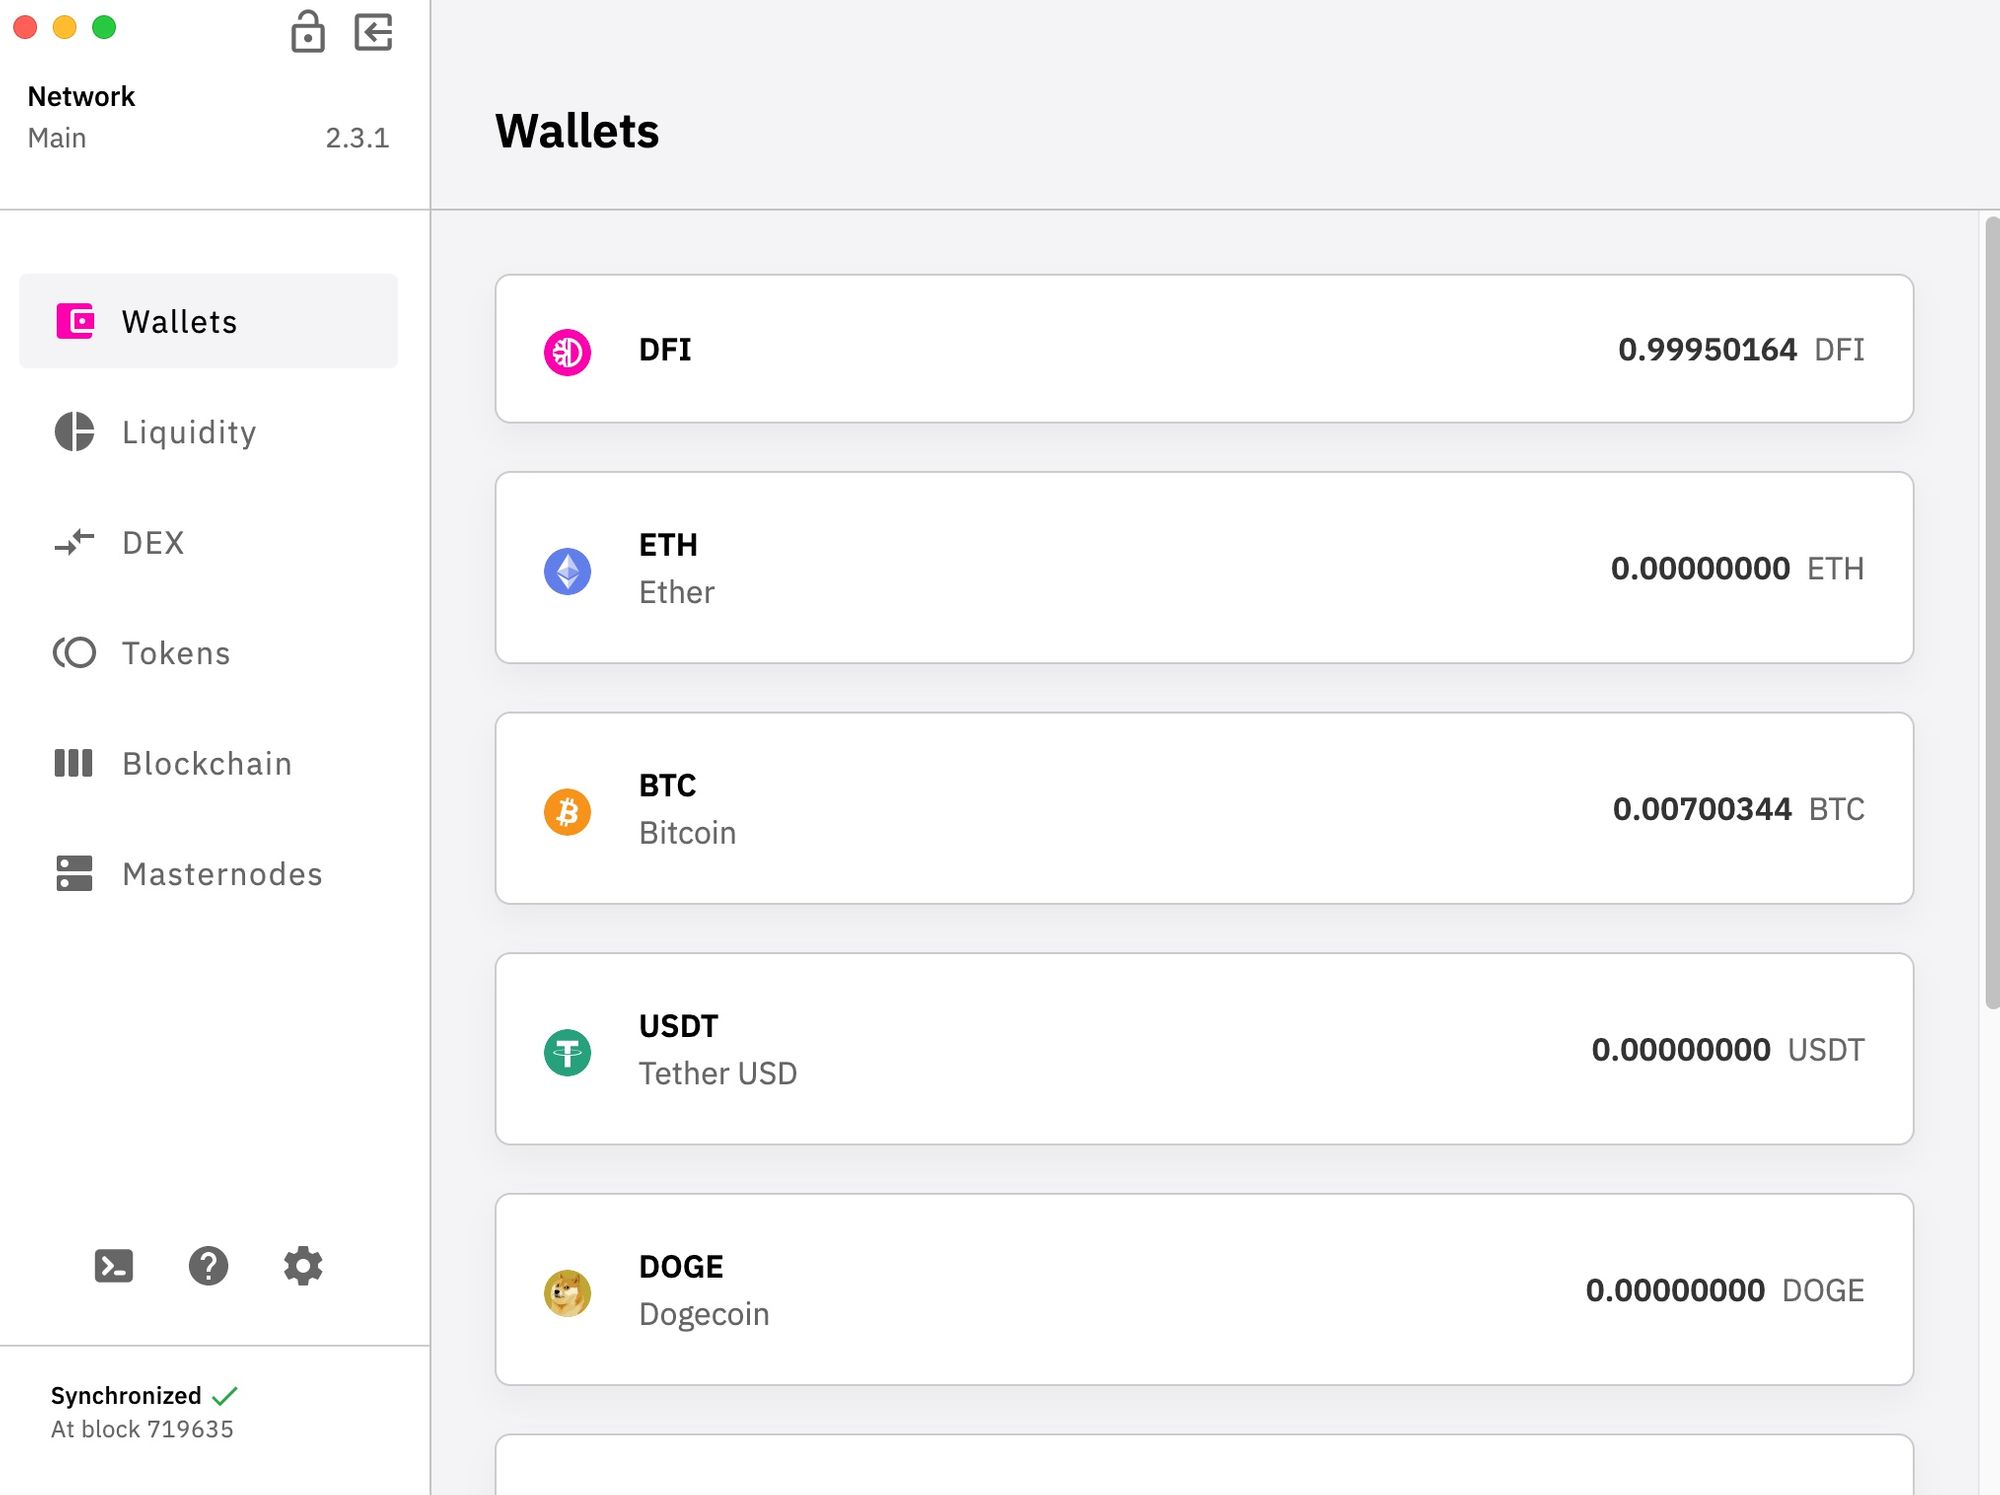Viewport: 2000px width, 1495px height.
Task: Click the green synchronized checkmark
Action: pos(225,1395)
